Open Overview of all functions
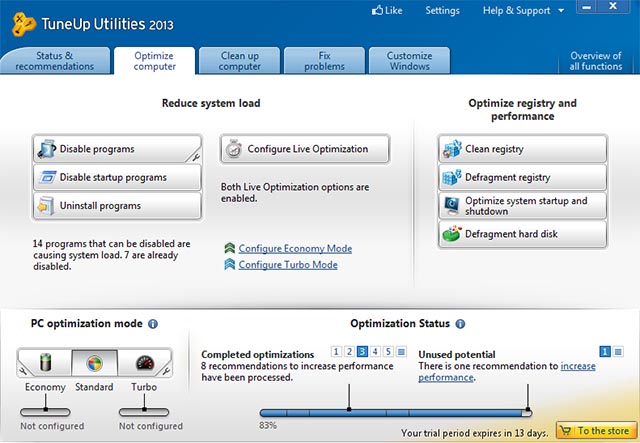 click(x=596, y=61)
